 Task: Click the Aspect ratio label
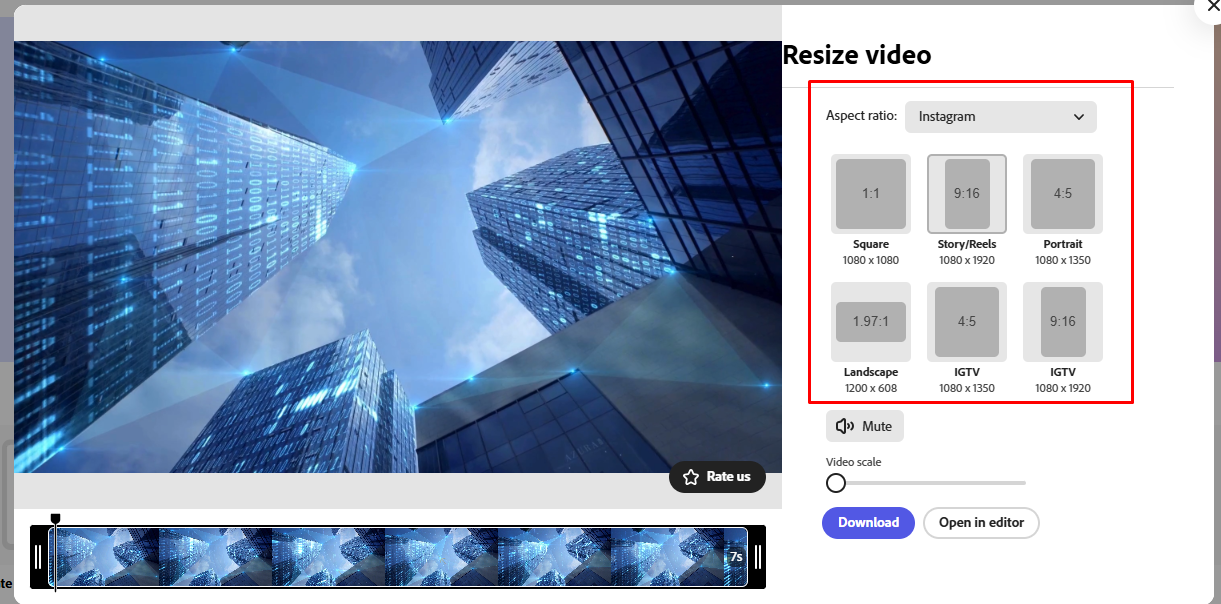tap(861, 116)
